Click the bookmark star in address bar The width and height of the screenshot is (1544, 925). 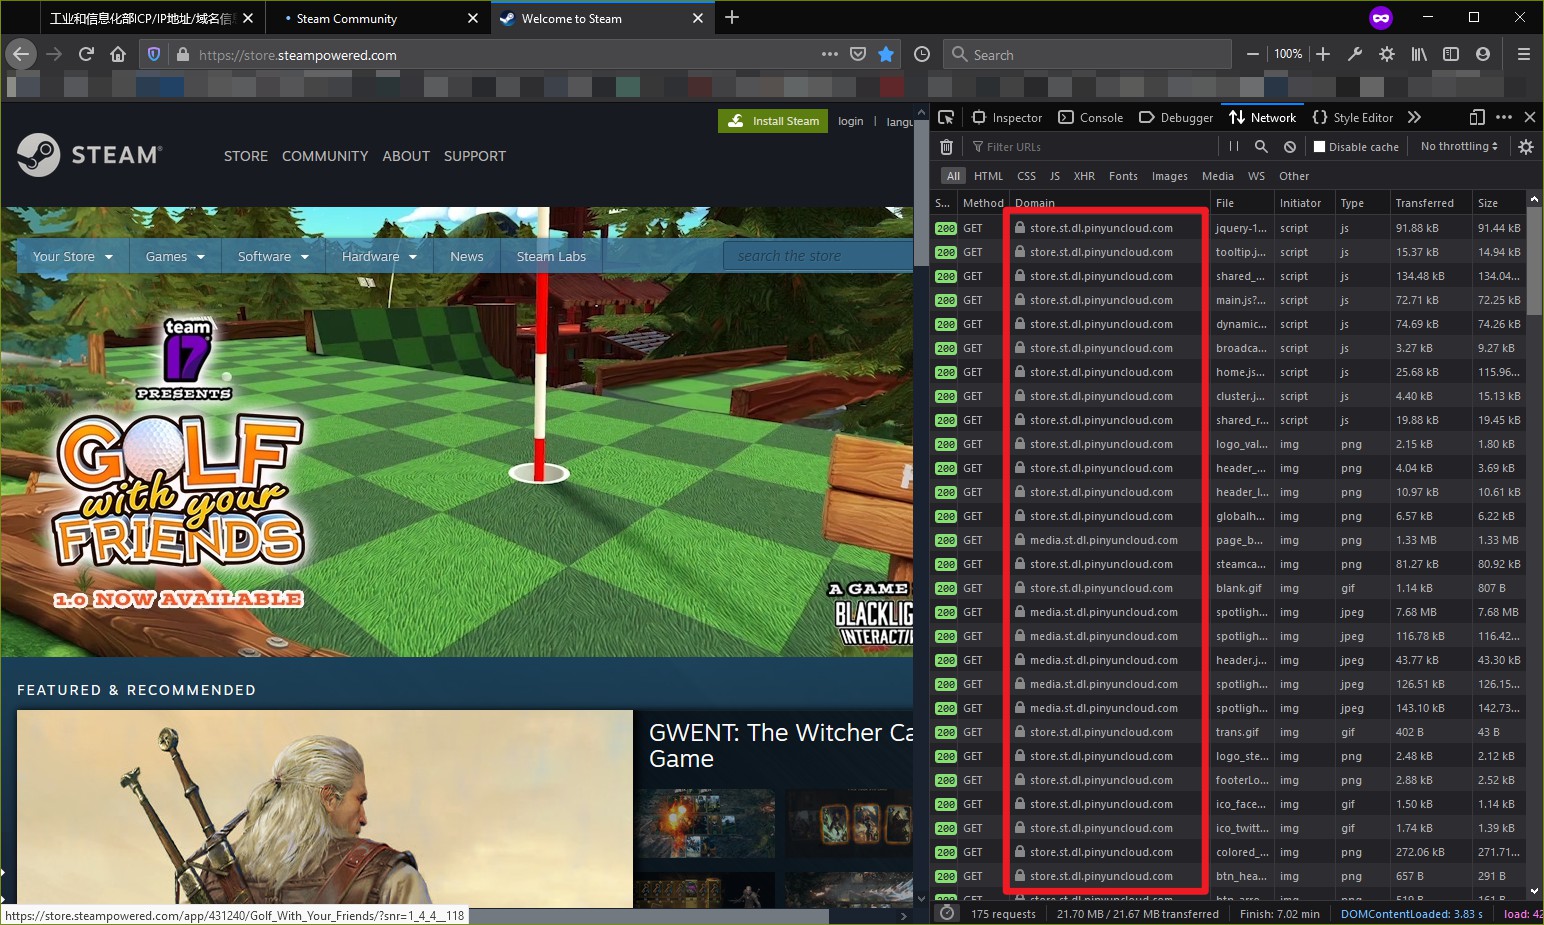click(x=885, y=55)
